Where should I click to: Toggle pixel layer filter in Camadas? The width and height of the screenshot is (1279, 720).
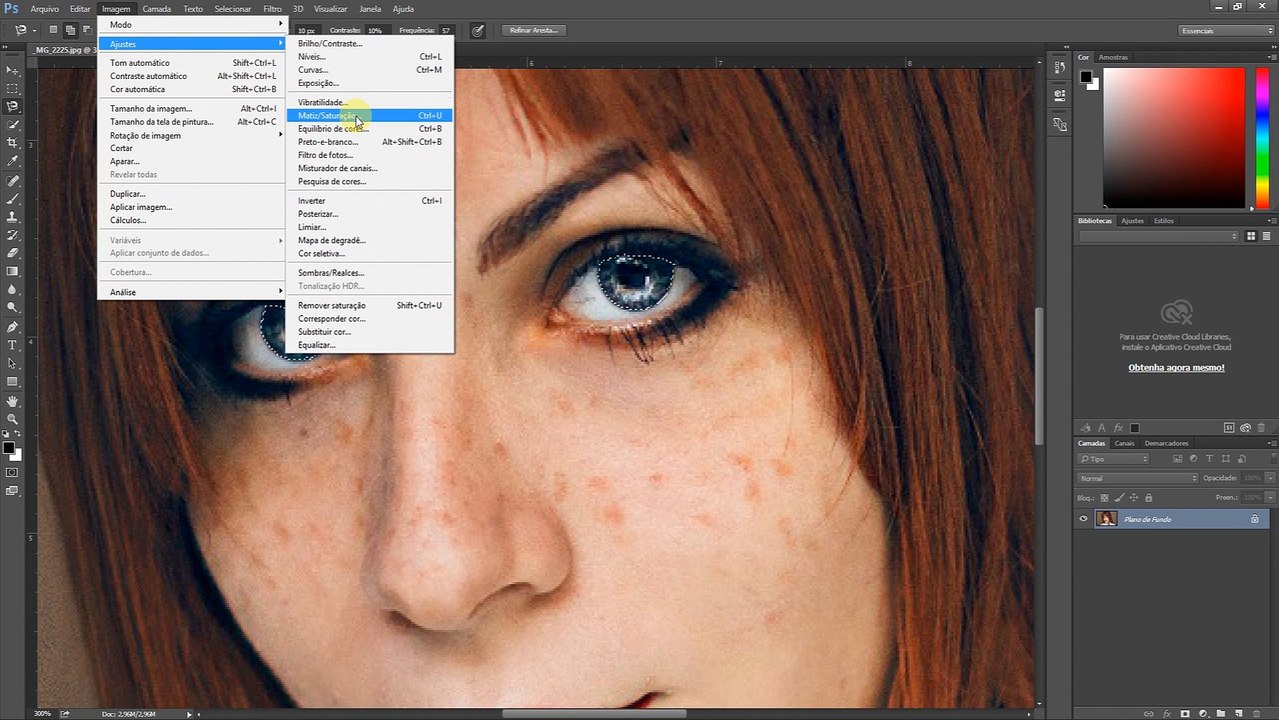pyautogui.click(x=1178, y=459)
